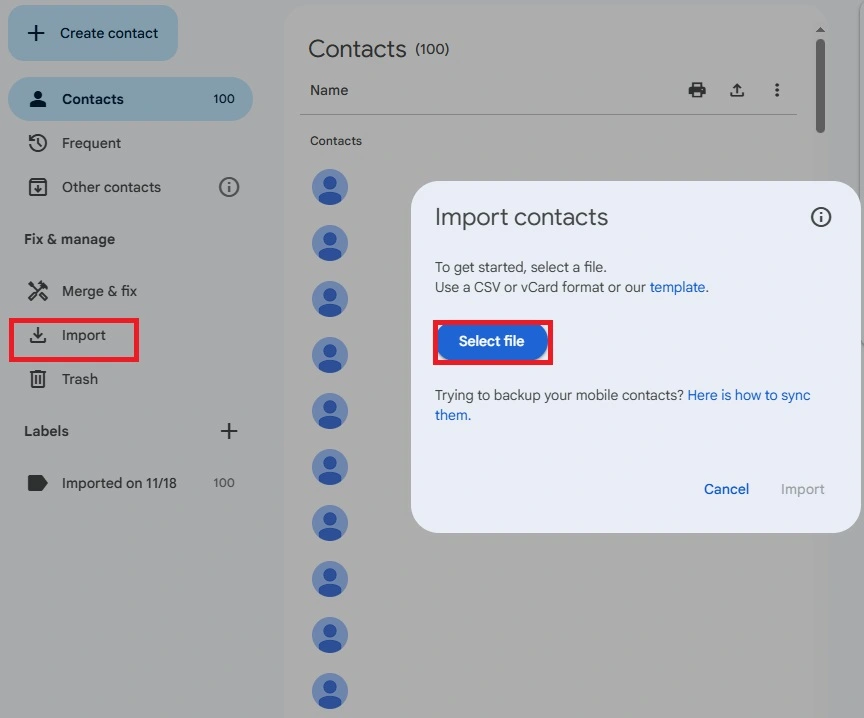Screen dimensions: 864x718
Task: Click the Frequent history clock icon
Action: (37, 143)
